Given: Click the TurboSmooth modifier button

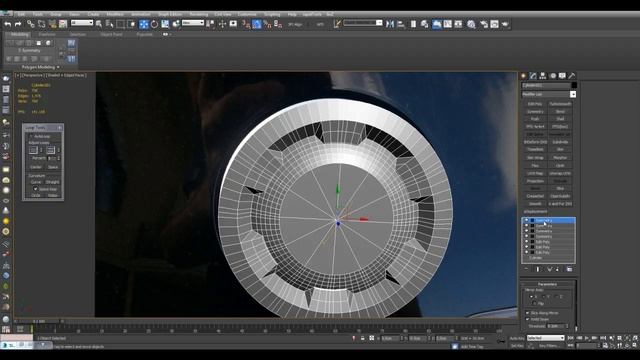Looking at the screenshot, I should coord(560,104).
